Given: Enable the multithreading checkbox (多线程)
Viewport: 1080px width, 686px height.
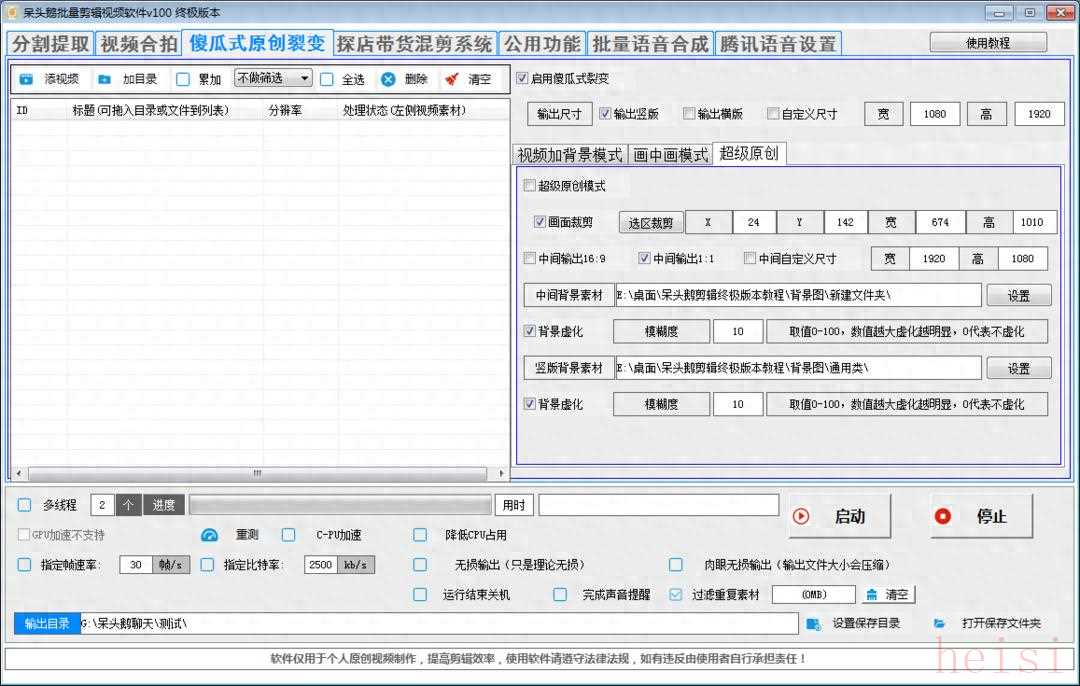Looking at the screenshot, I should (25, 505).
